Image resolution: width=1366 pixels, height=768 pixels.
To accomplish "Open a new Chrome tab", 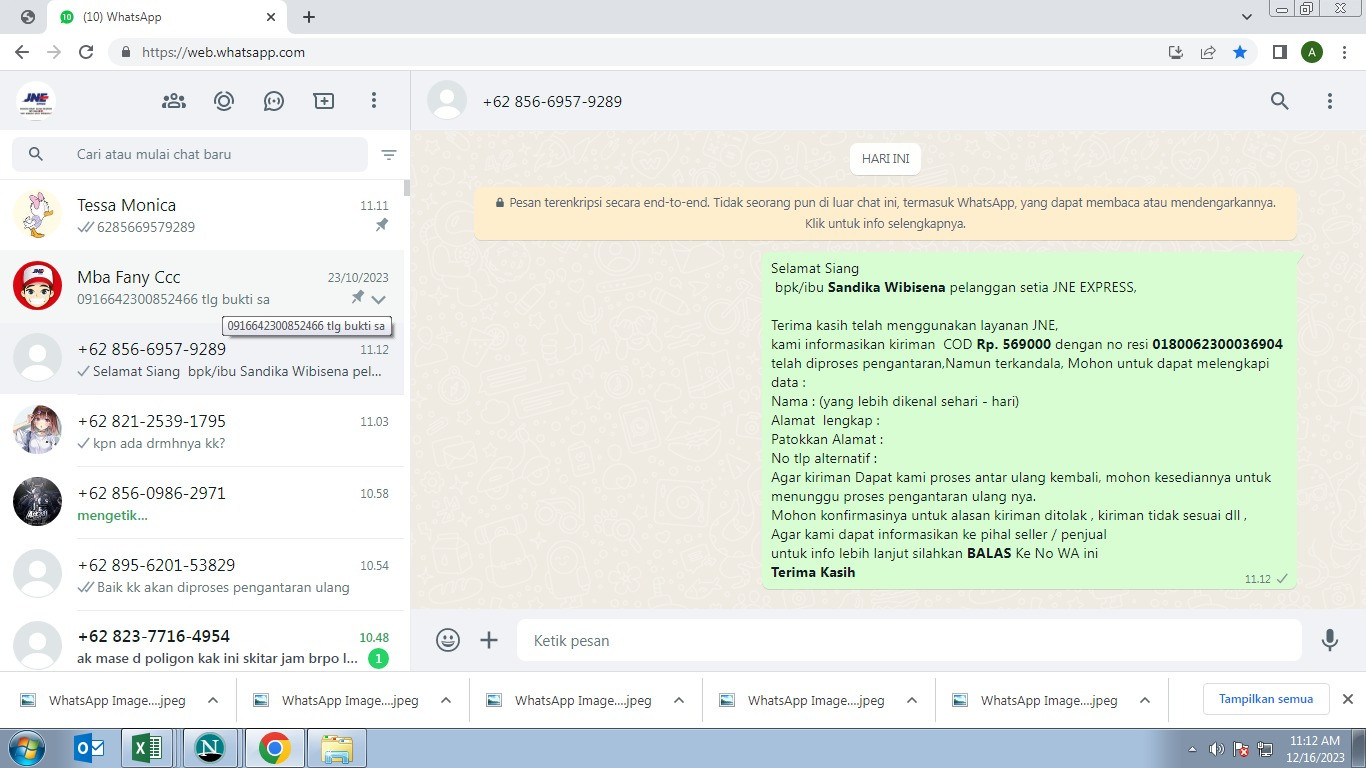I will 309,17.
